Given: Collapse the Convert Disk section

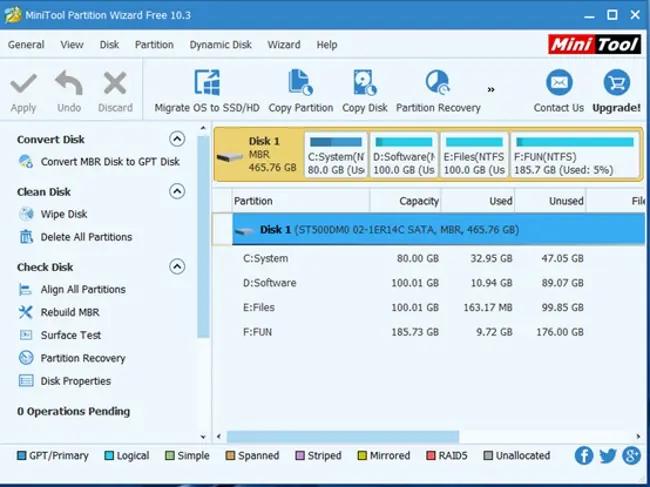Looking at the screenshot, I should tap(177, 139).
